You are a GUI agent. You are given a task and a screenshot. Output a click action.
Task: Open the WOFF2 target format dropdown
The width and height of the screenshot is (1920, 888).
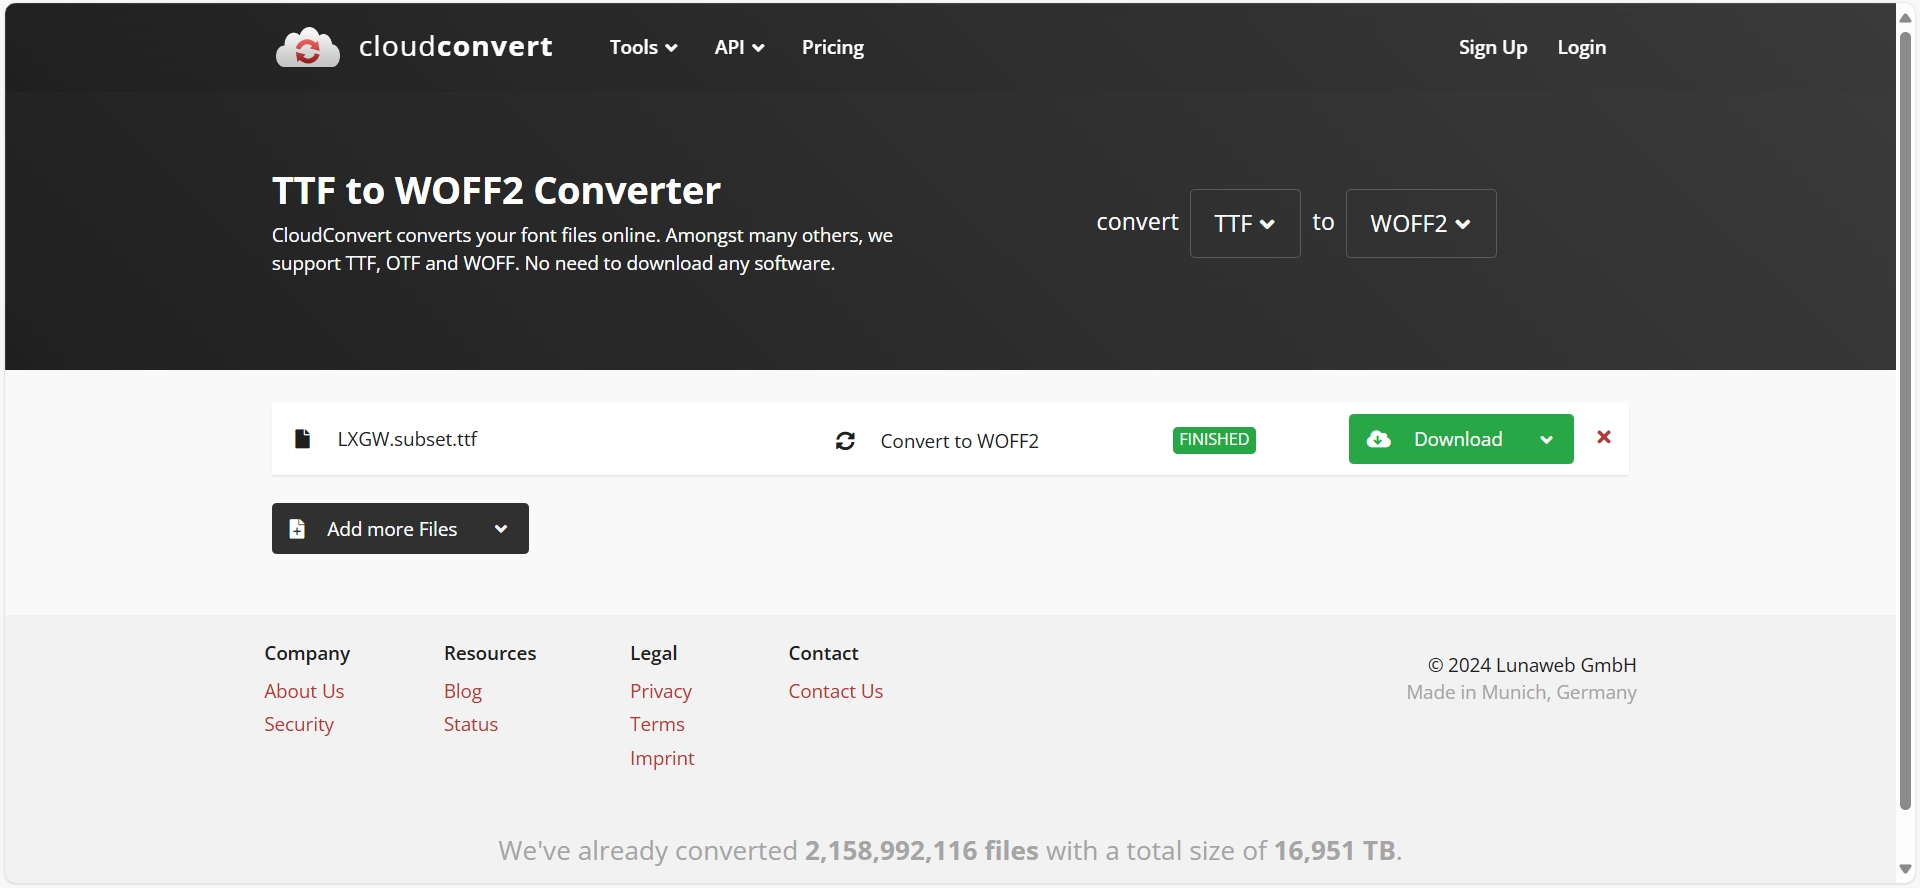coord(1421,223)
